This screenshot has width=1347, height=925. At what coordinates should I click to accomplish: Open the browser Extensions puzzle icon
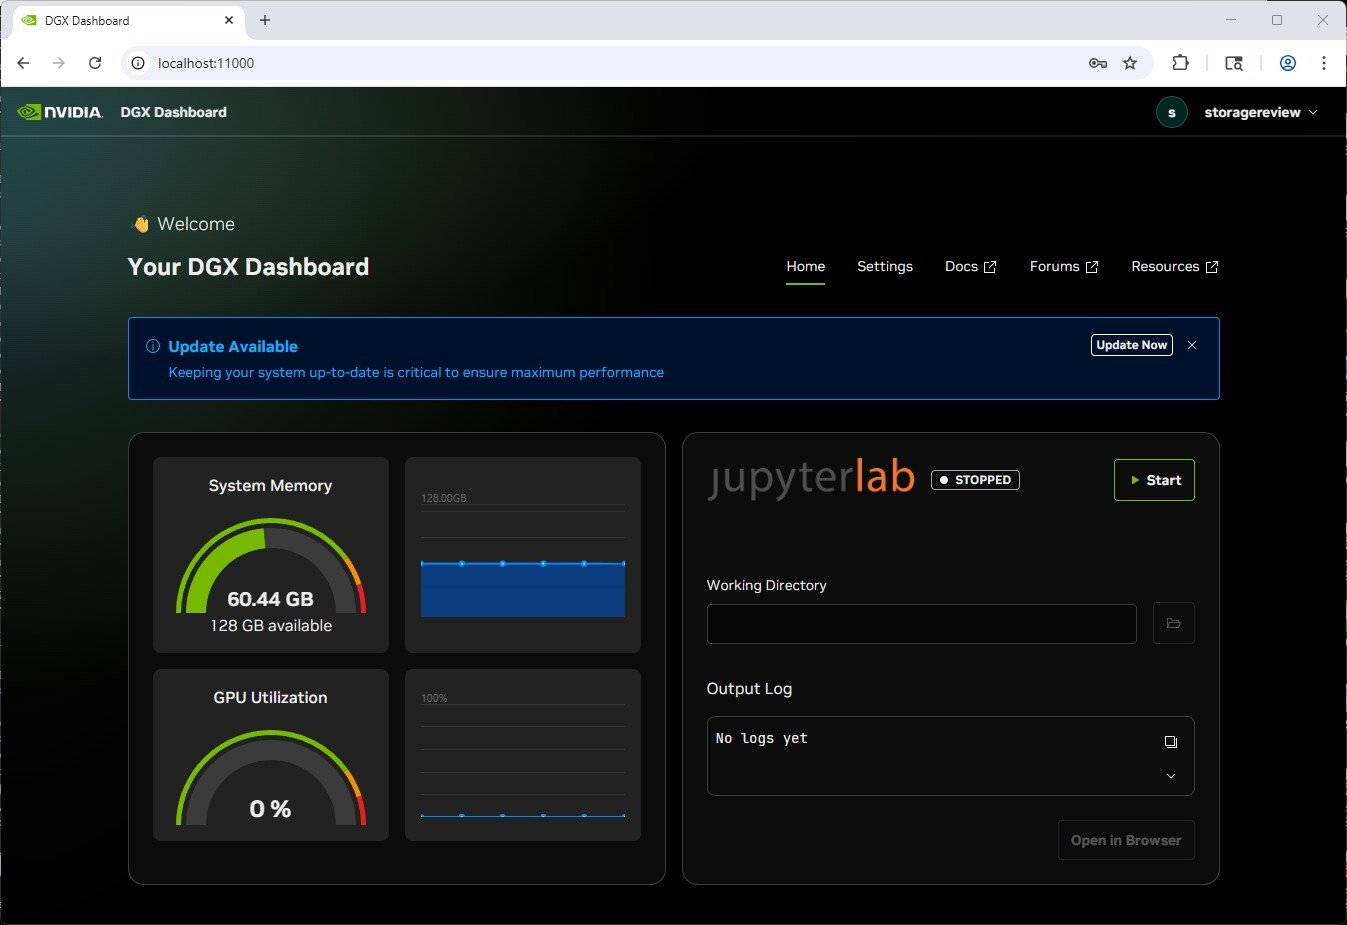[x=1180, y=63]
